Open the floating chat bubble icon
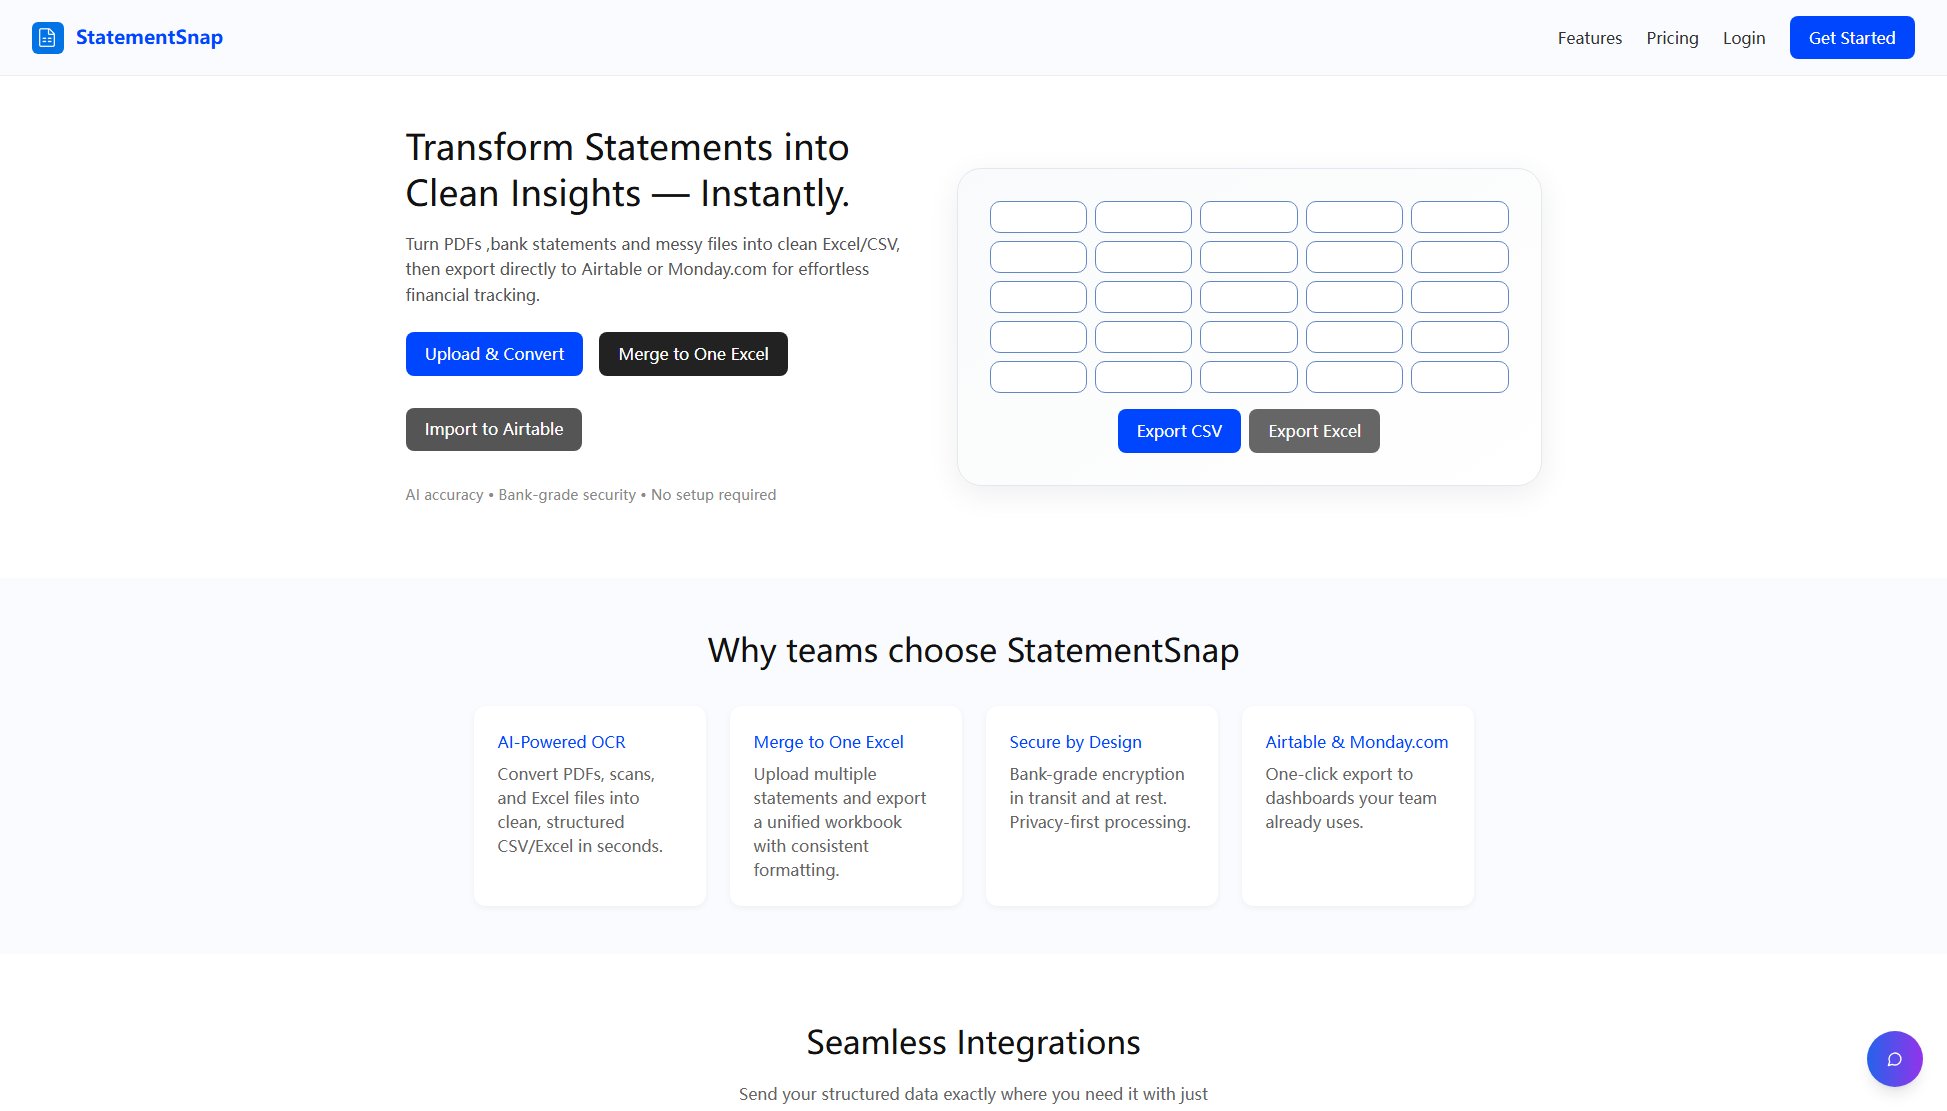 1894,1059
